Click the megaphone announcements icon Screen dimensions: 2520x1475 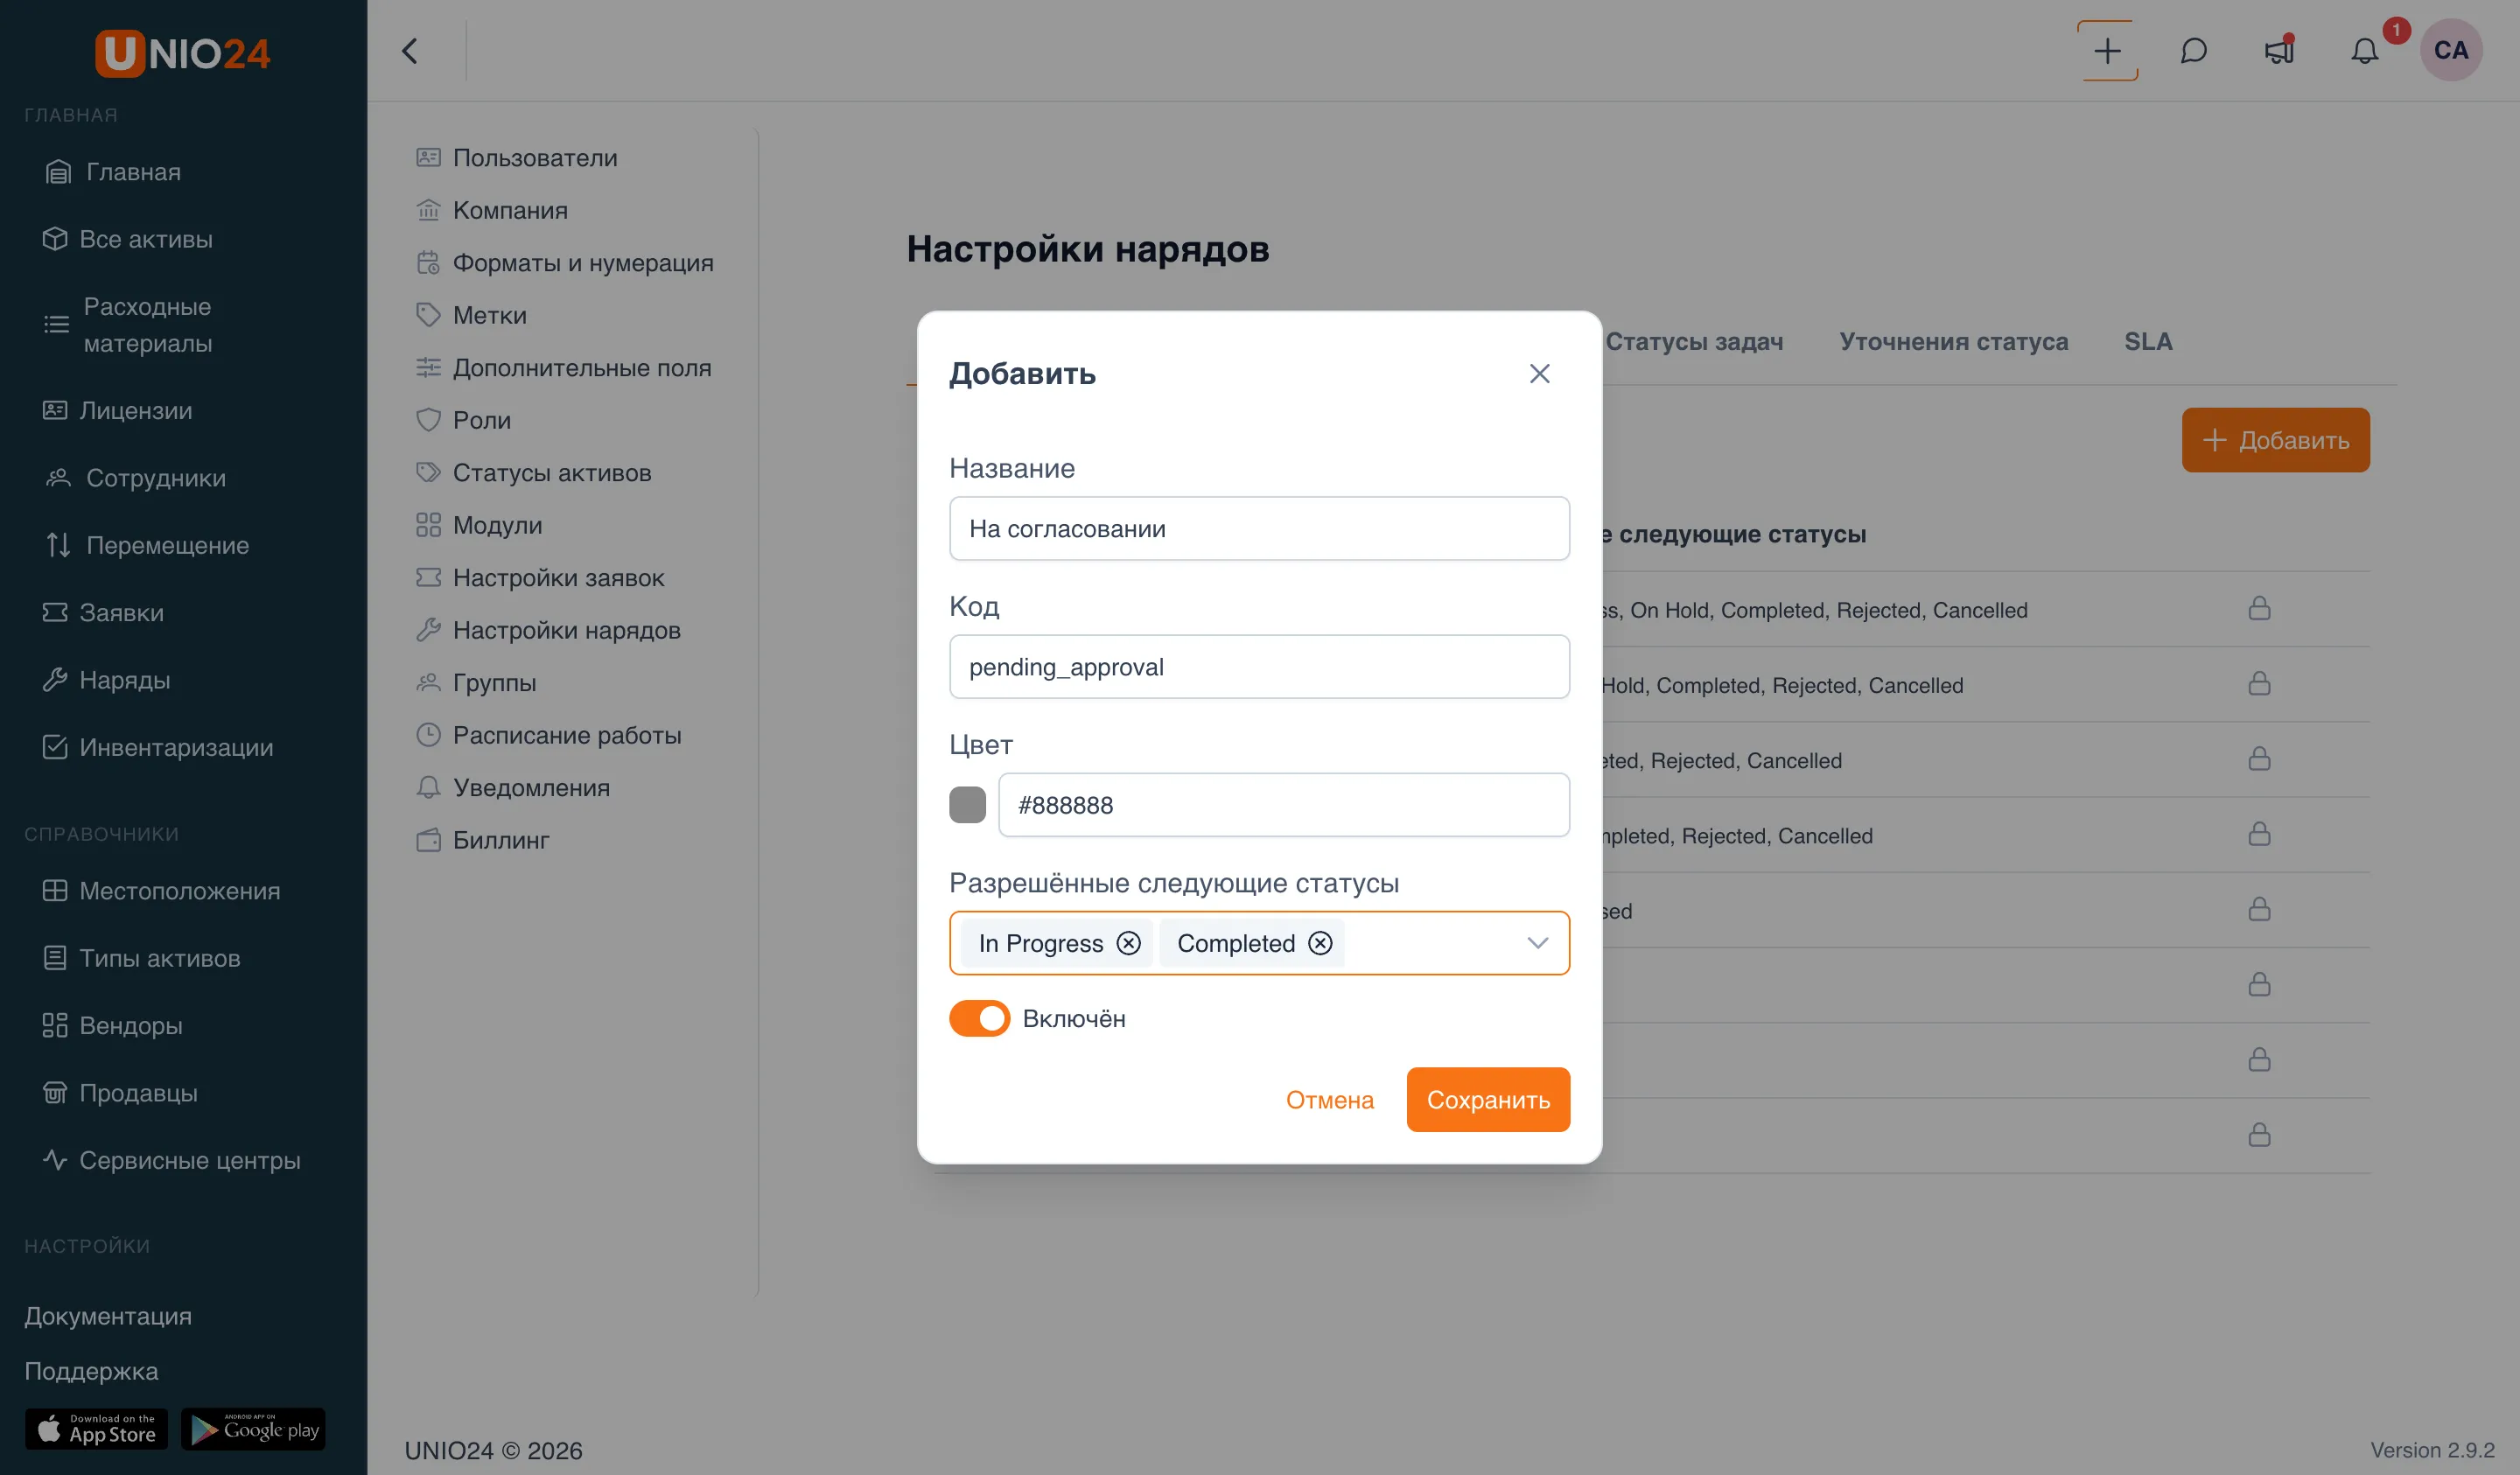tap(2279, 51)
